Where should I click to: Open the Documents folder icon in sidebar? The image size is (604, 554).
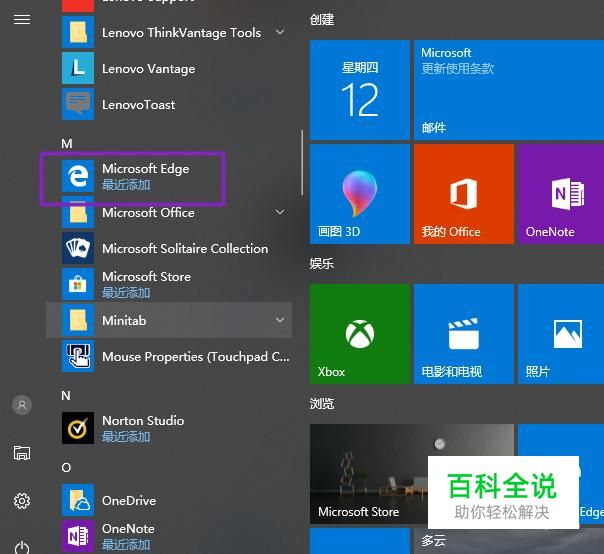22,453
